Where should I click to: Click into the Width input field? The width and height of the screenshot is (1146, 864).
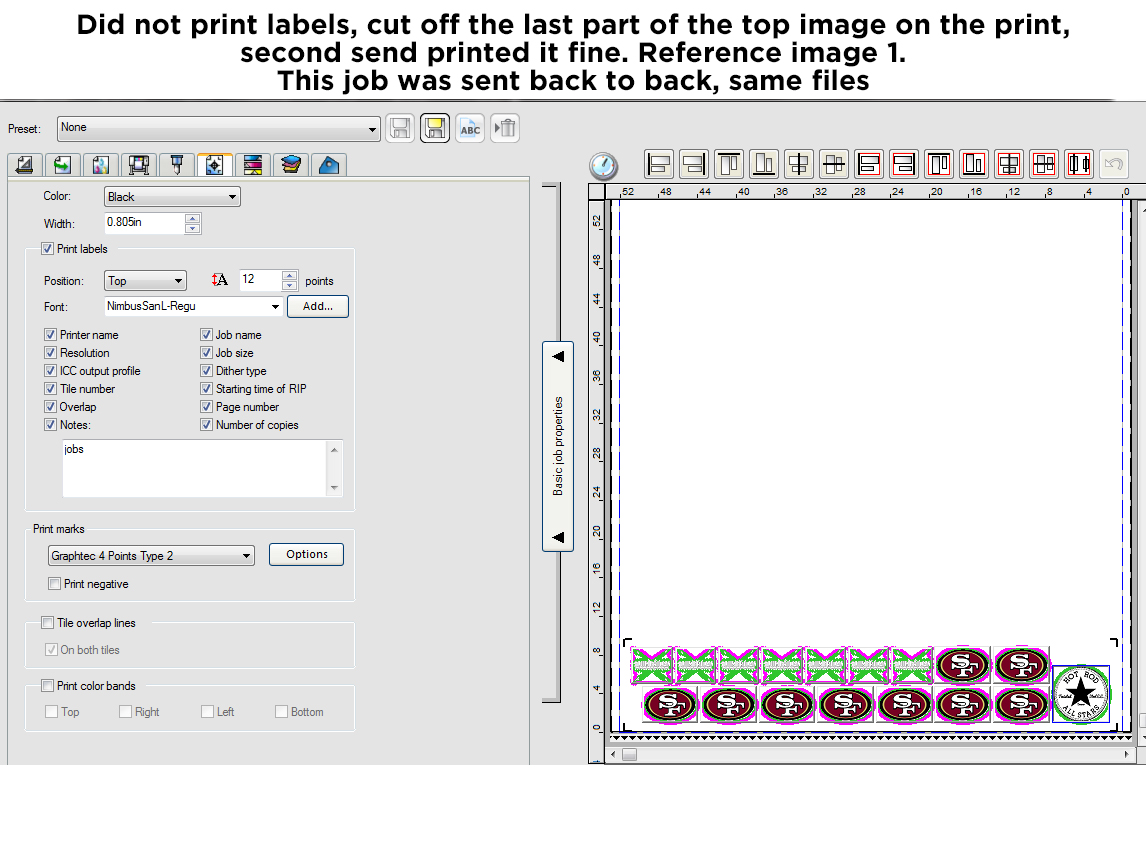click(x=145, y=223)
